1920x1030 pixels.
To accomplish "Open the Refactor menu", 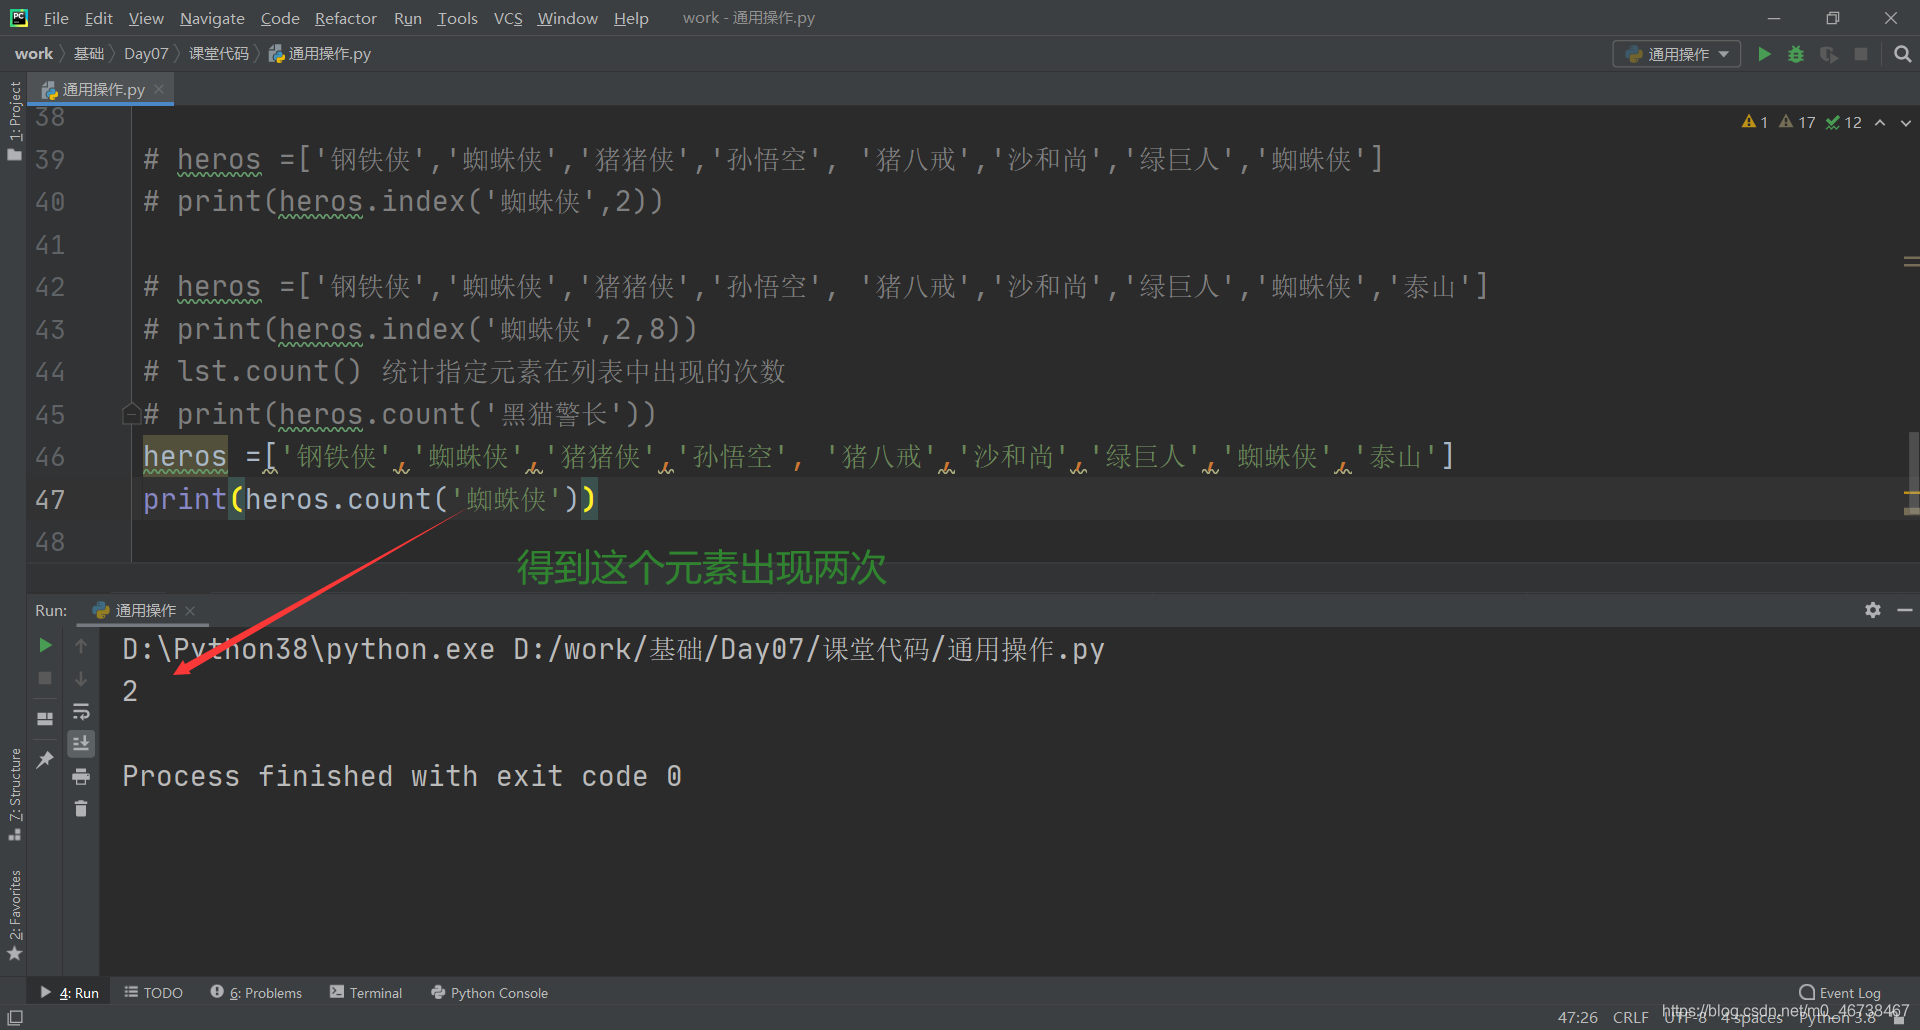I will [x=345, y=18].
